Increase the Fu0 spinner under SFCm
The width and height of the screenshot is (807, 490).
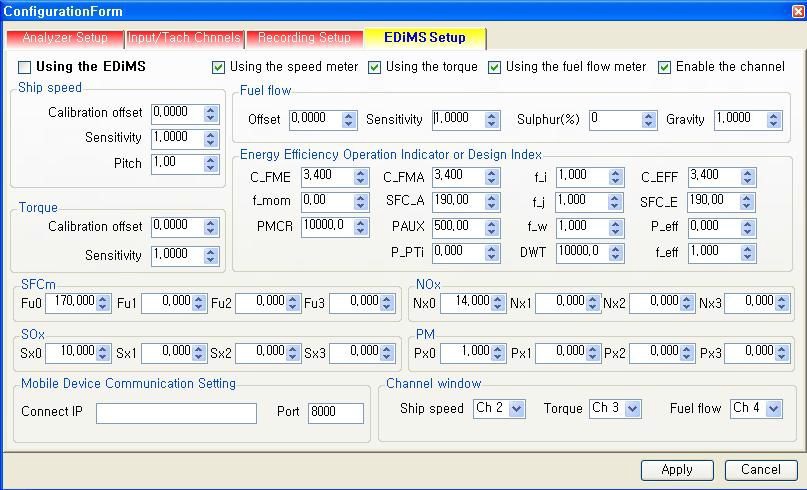(103, 297)
